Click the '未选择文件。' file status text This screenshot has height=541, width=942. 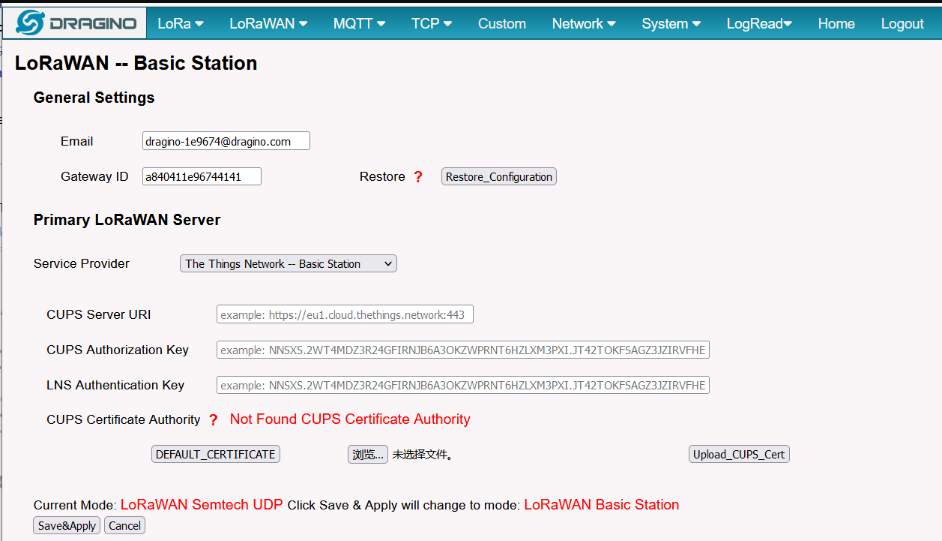click(422, 455)
